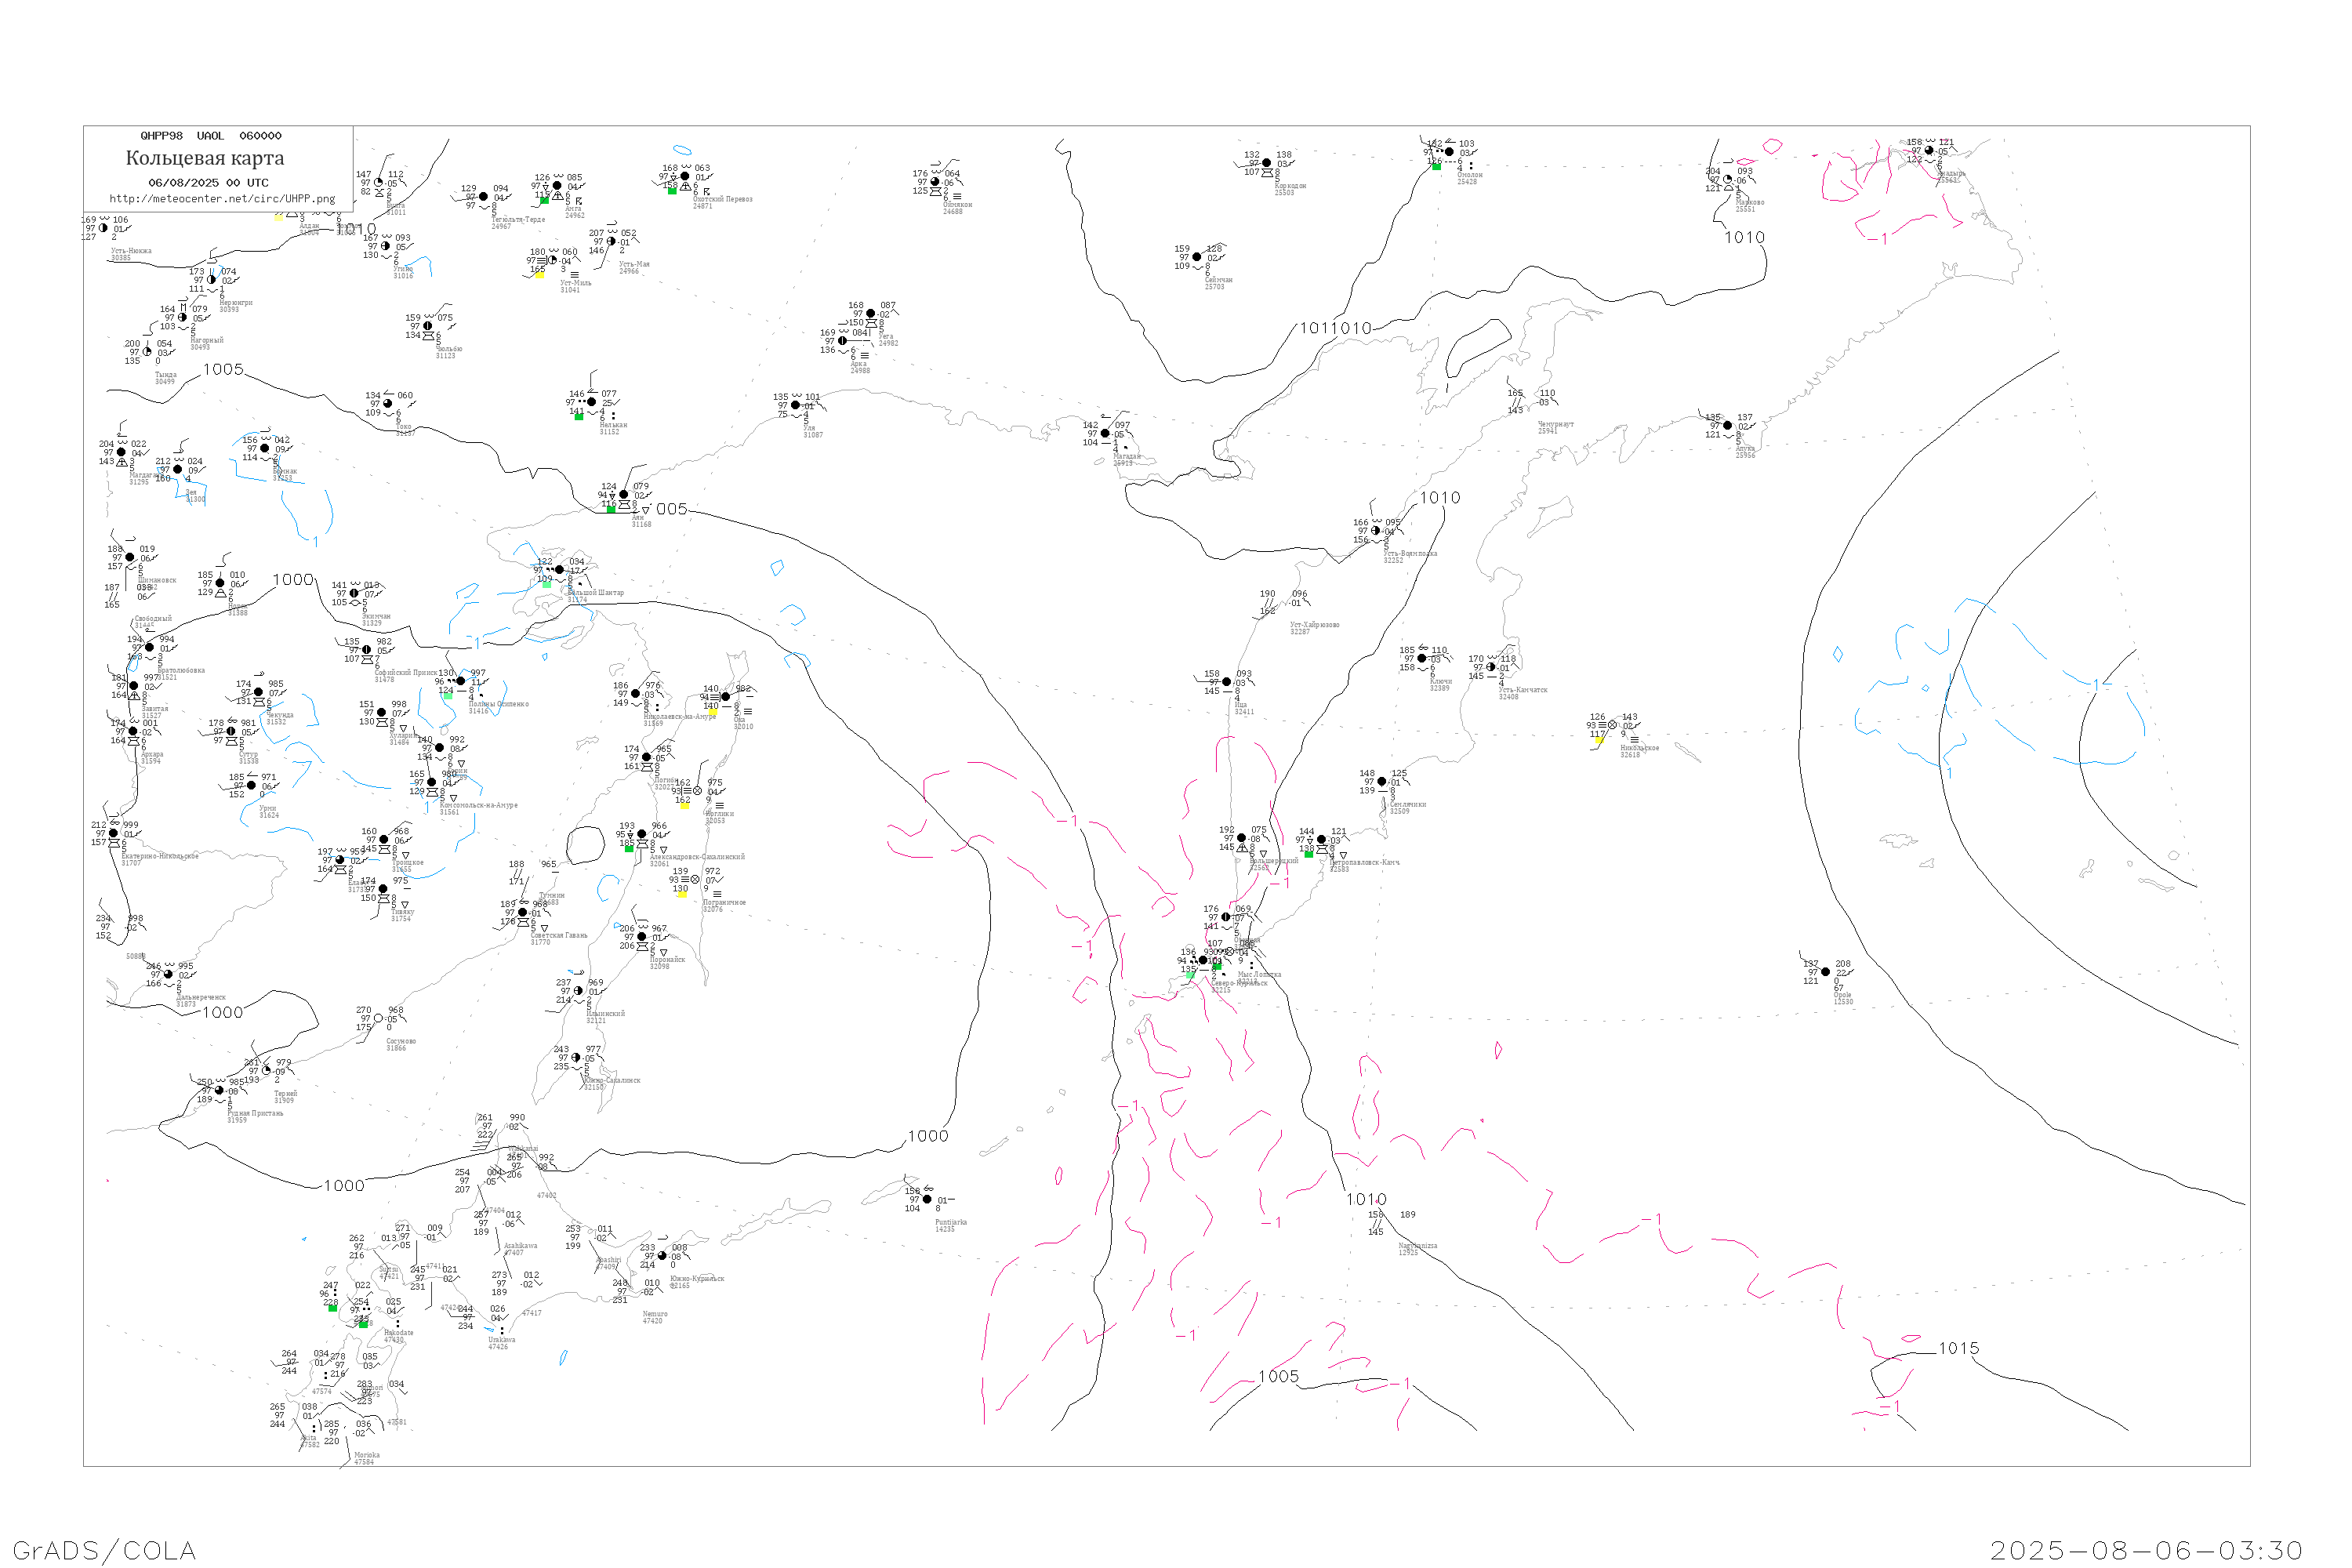The width and height of the screenshot is (2352, 1568).
Task: Click the Opole station filled circle symbol
Action: pyautogui.click(x=1826, y=972)
